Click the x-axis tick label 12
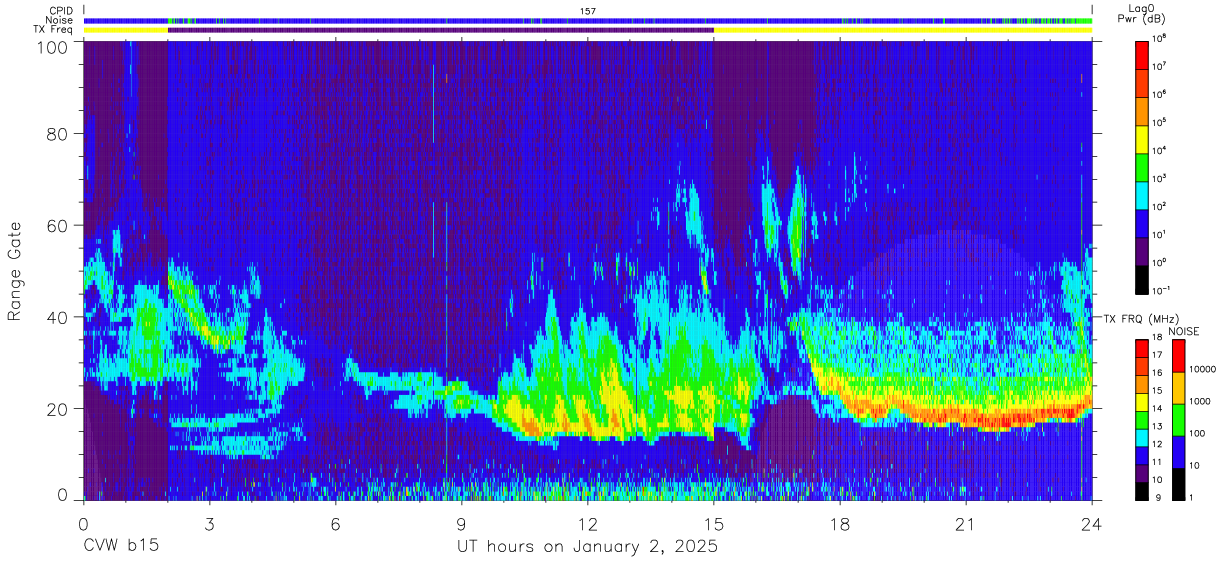 coord(588,524)
